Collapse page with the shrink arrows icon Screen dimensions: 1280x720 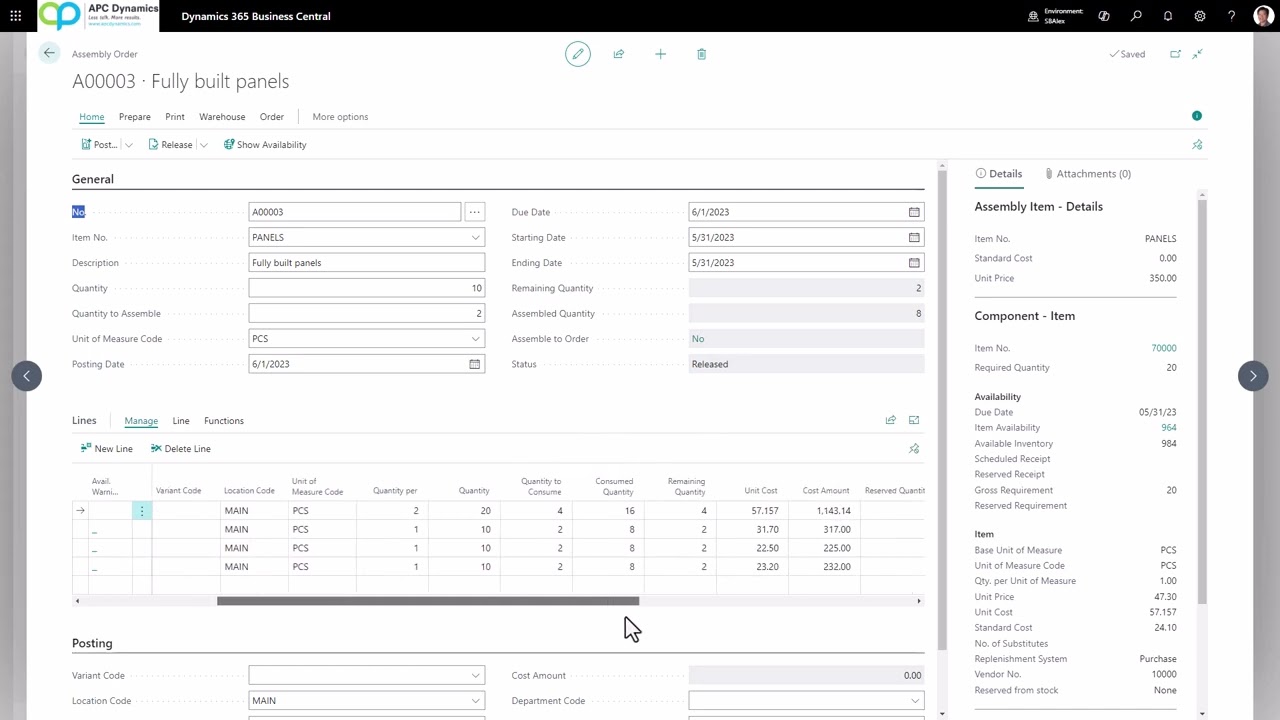[x=1197, y=54]
